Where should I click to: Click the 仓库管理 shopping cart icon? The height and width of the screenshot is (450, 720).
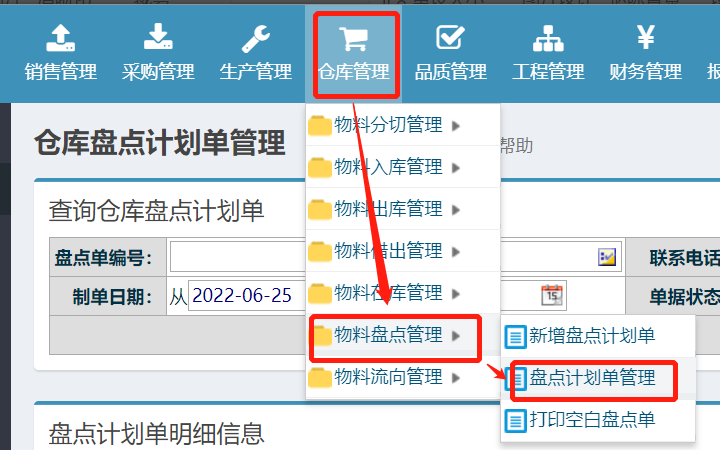(x=354, y=39)
